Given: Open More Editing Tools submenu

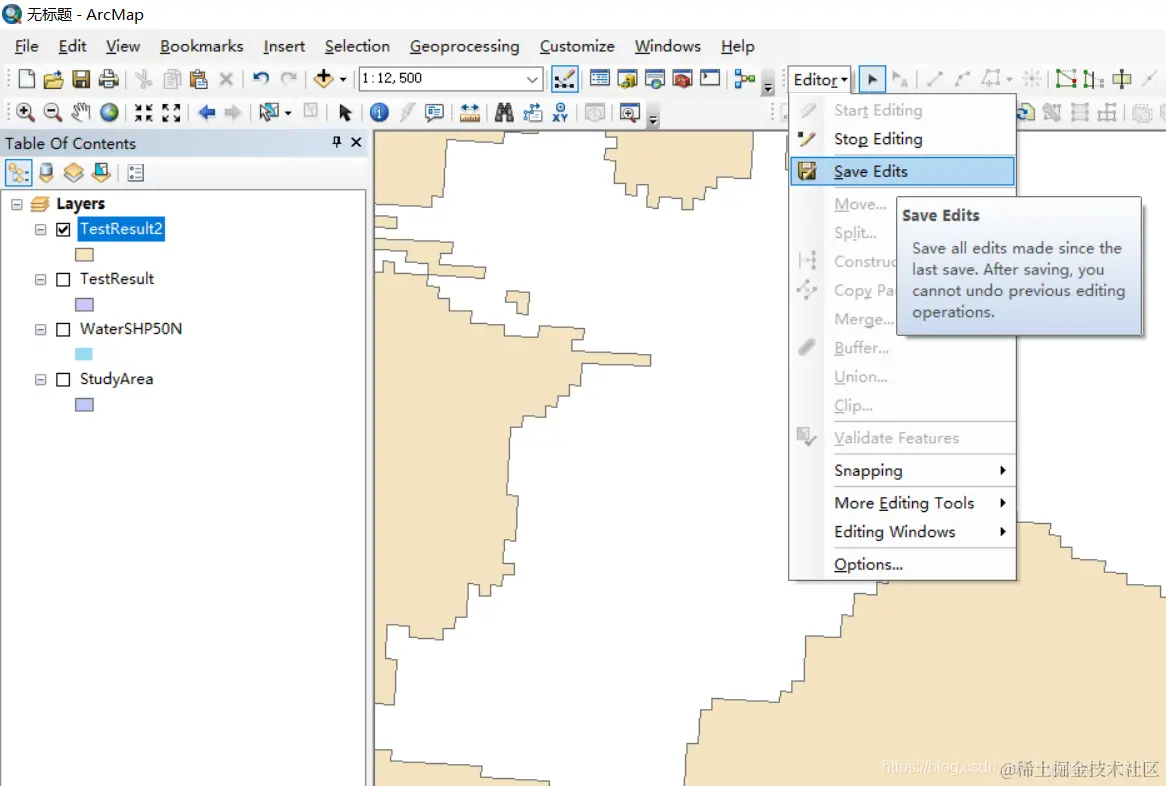Looking at the screenshot, I should click(x=903, y=503).
